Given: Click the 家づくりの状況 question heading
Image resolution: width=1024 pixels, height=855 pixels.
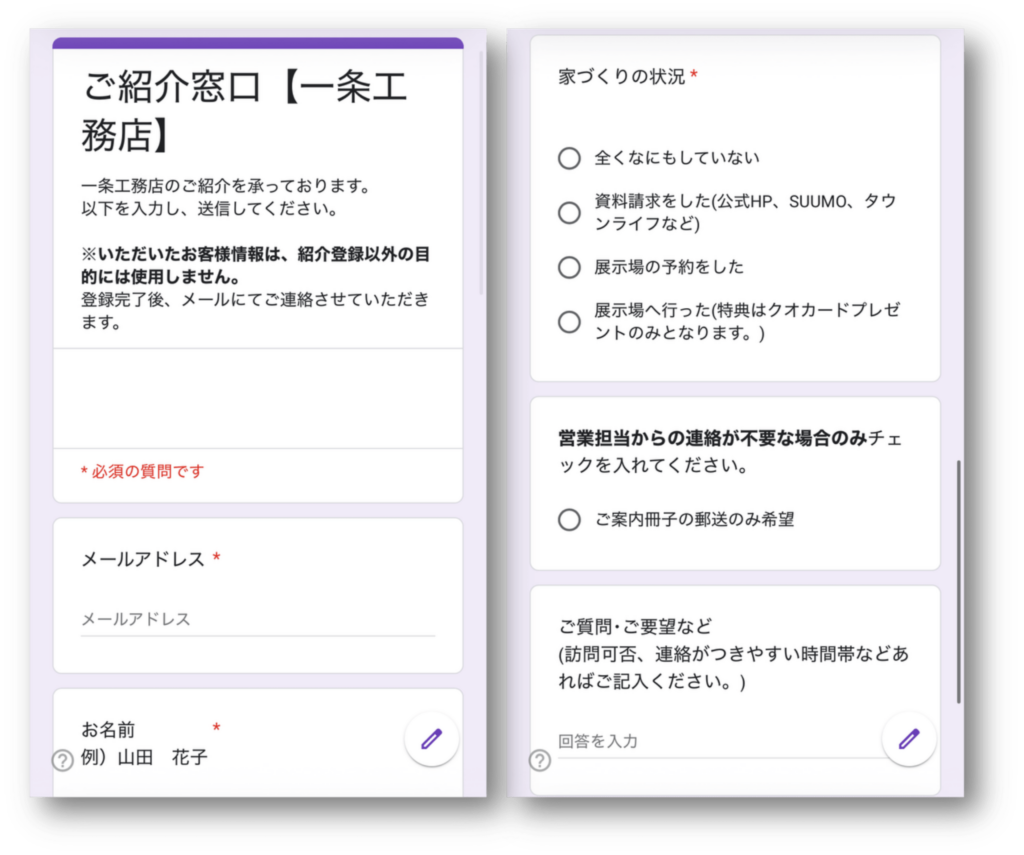Looking at the screenshot, I should pos(622,77).
